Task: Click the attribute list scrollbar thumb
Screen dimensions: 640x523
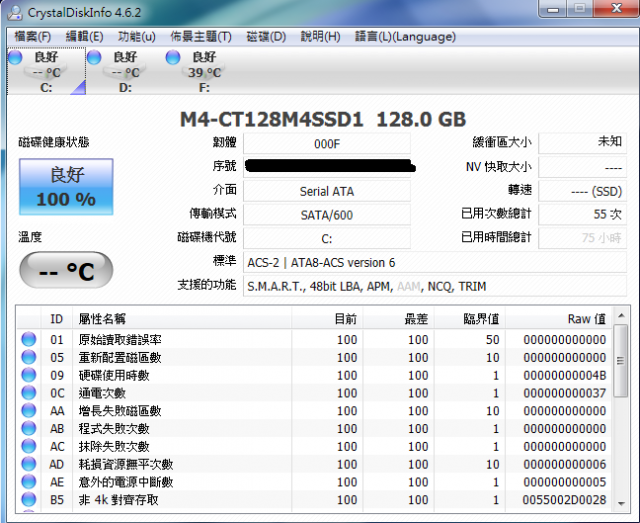Action: click(x=621, y=361)
